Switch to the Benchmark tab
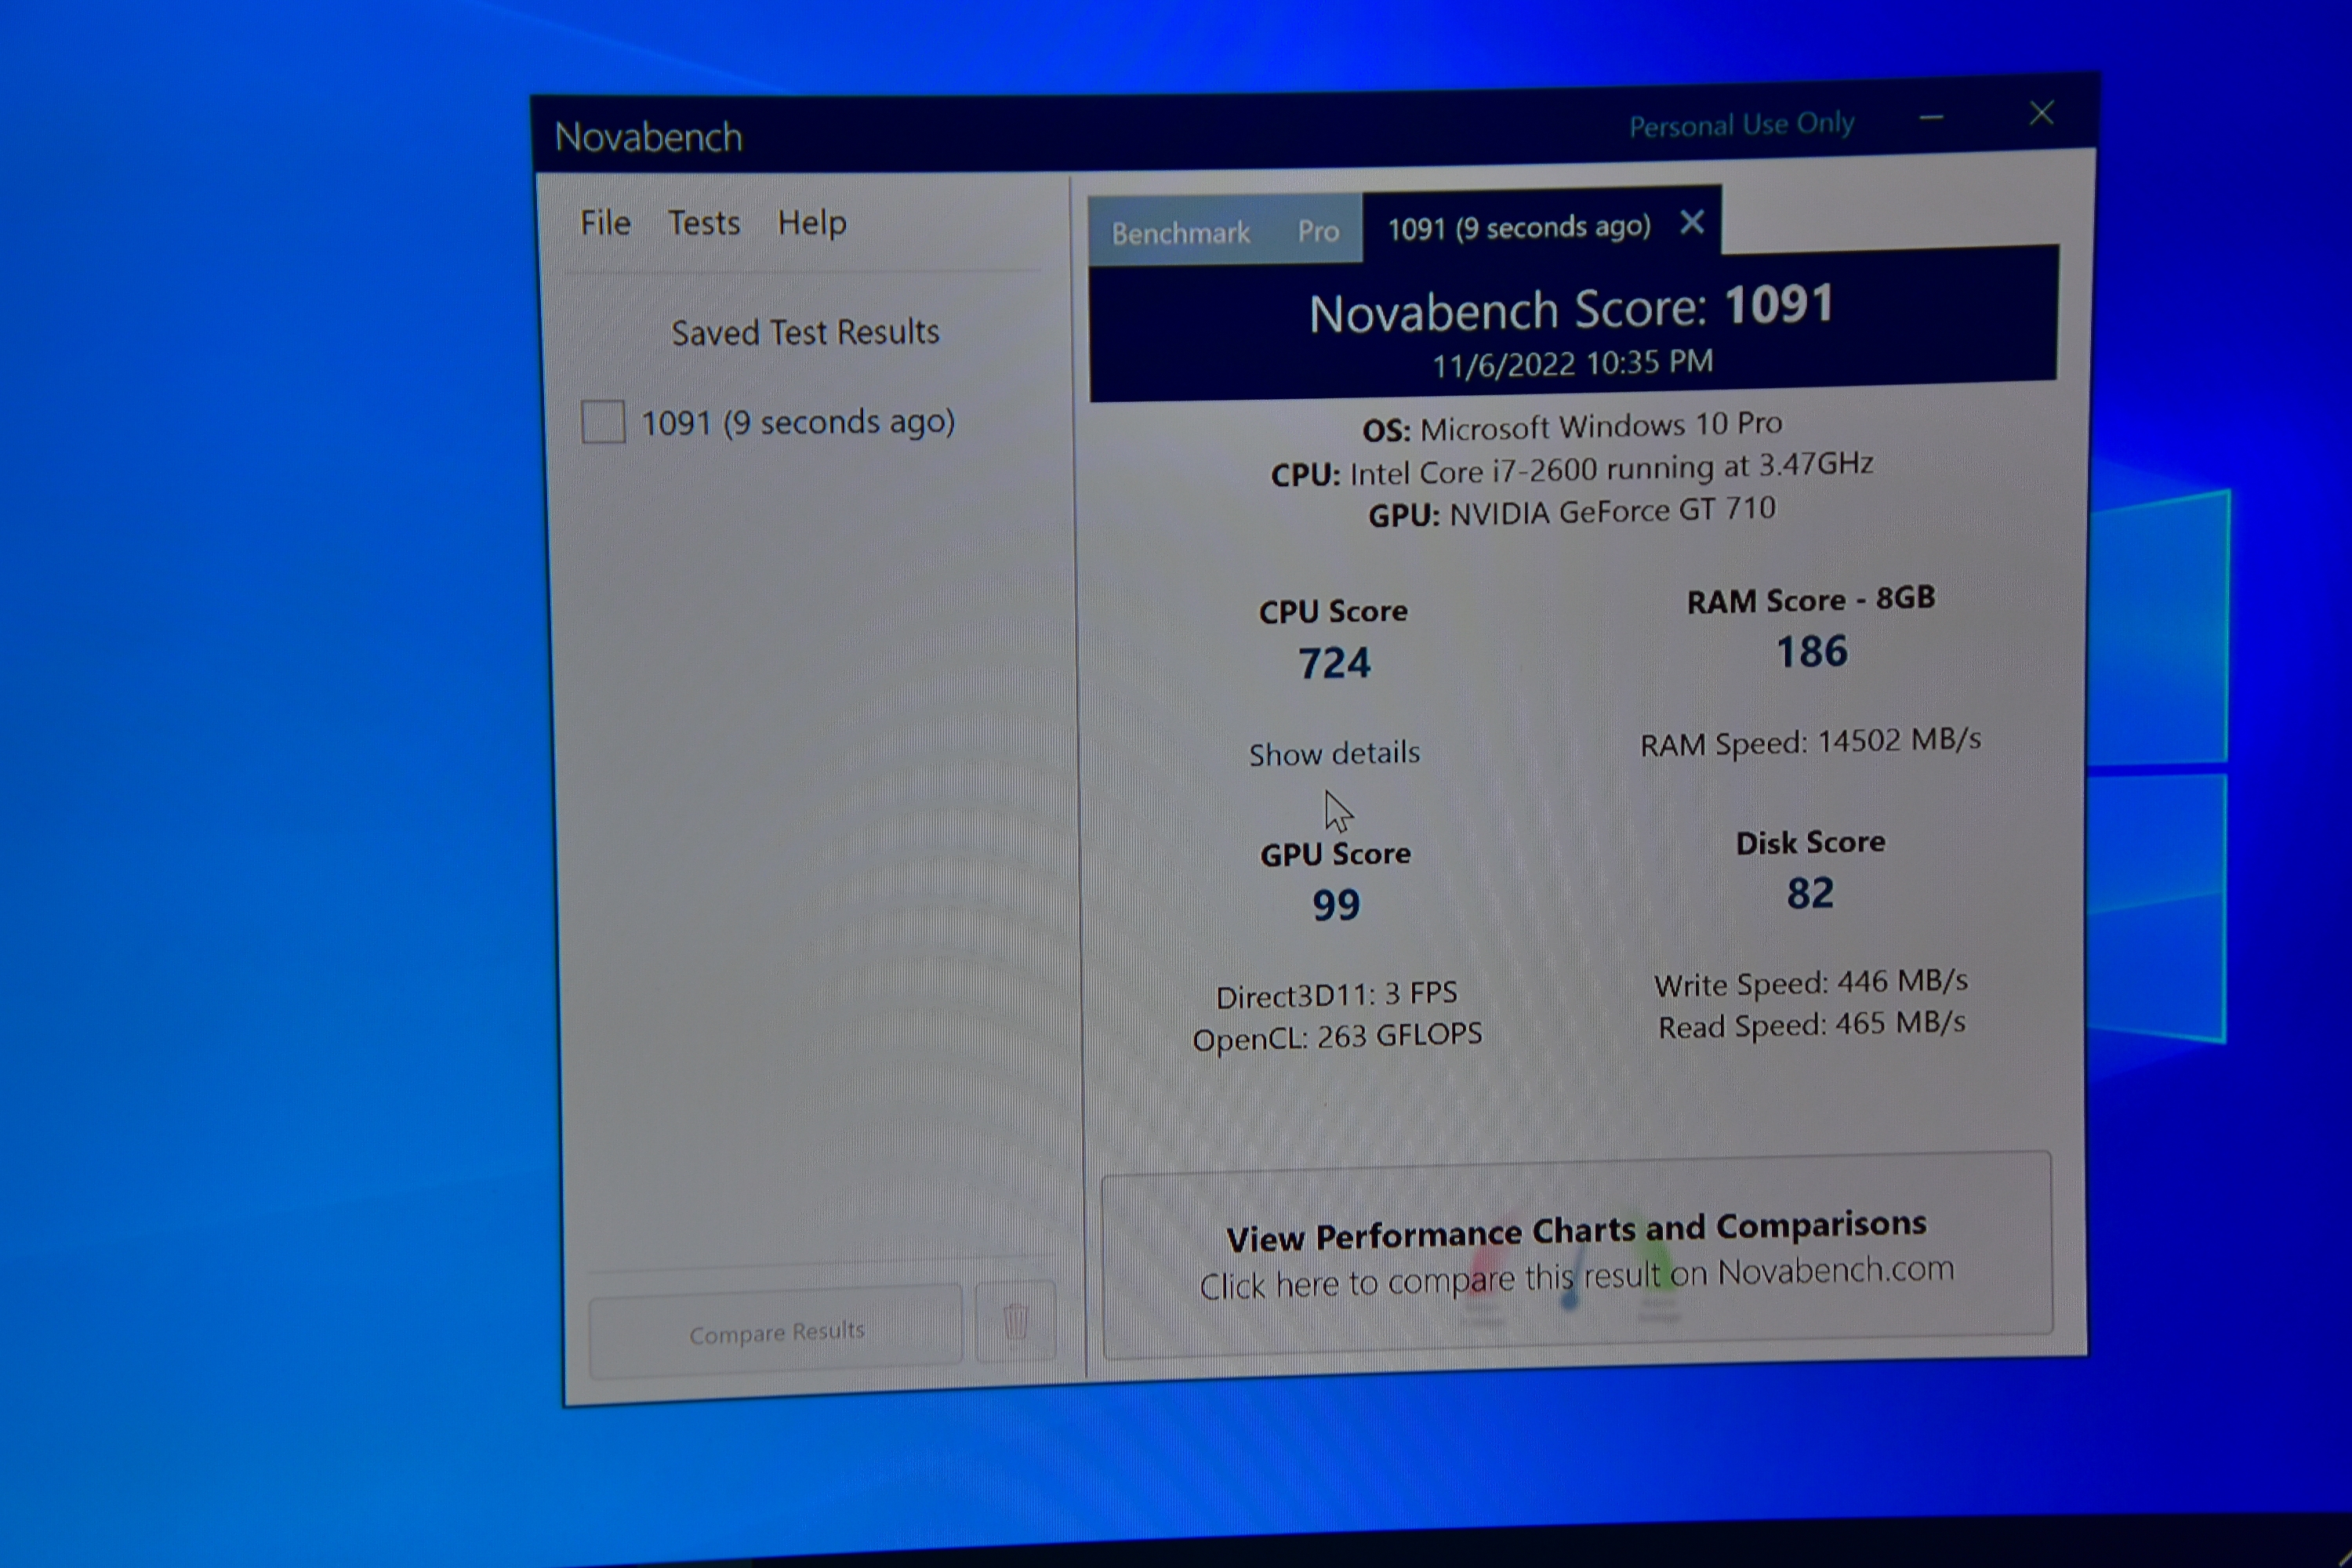This screenshot has width=2352, height=1568. (1180, 233)
